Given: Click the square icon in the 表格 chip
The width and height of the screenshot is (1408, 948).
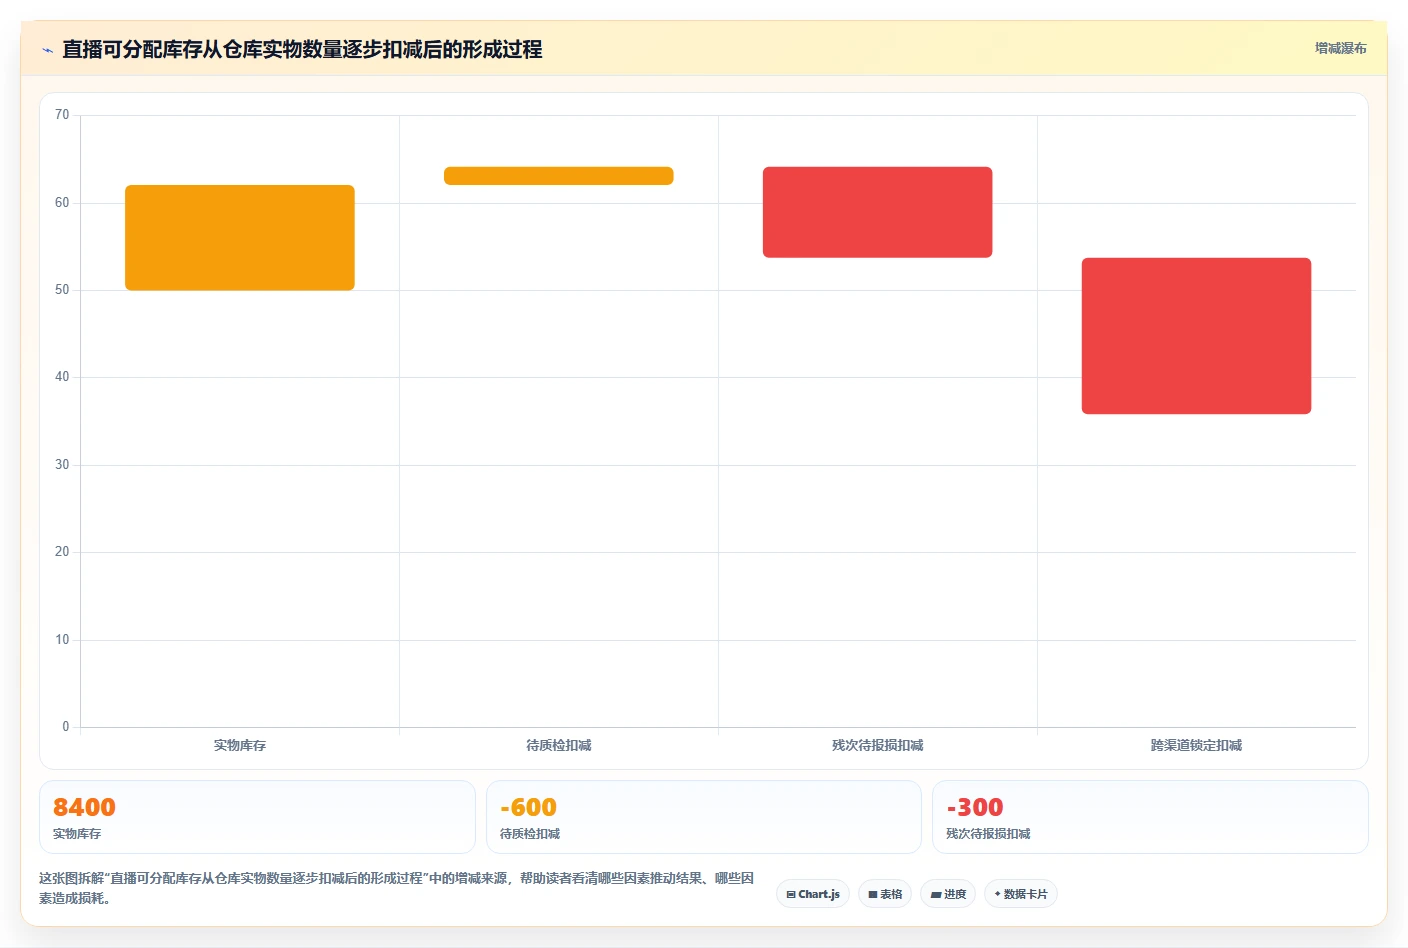Looking at the screenshot, I should coord(873,895).
